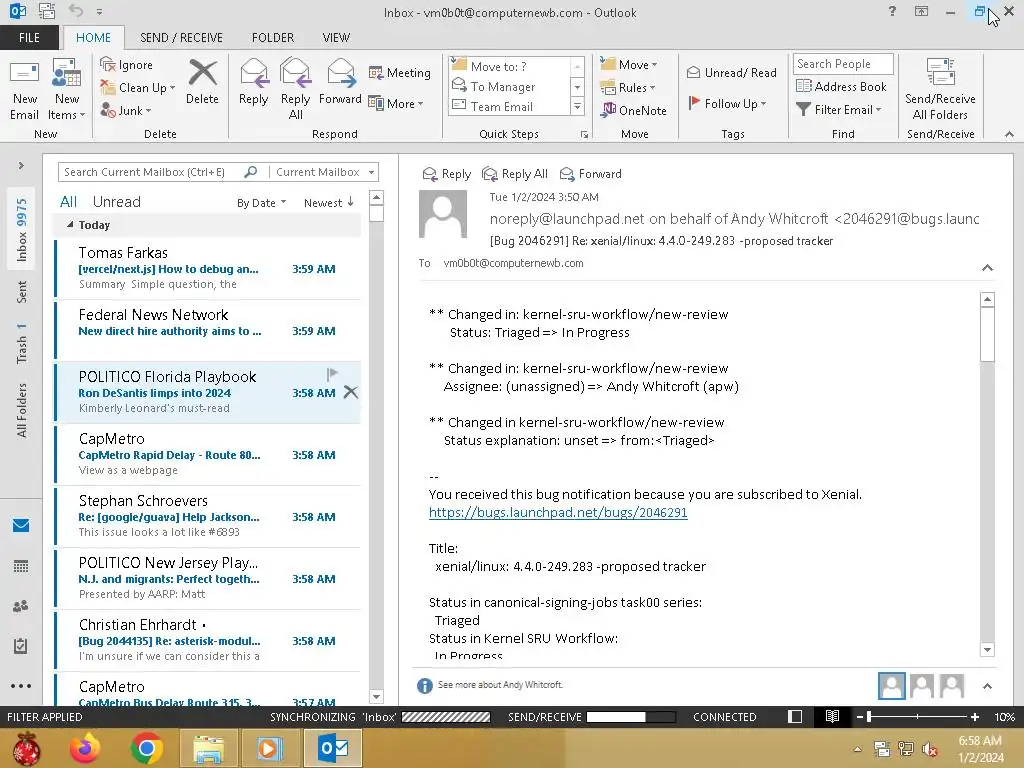Open the Christian Ehrhardt email

coord(208,640)
